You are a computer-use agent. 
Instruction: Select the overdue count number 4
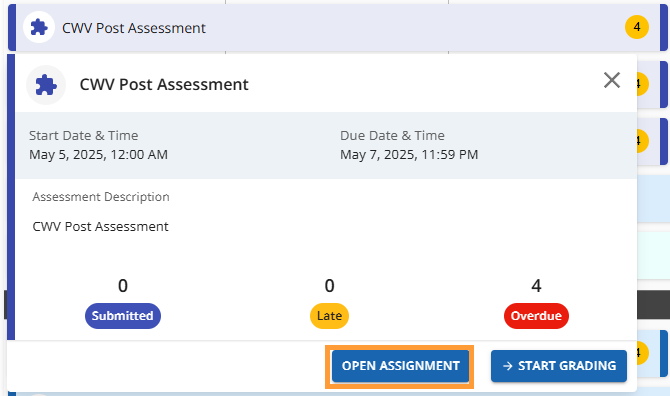point(536,285)
